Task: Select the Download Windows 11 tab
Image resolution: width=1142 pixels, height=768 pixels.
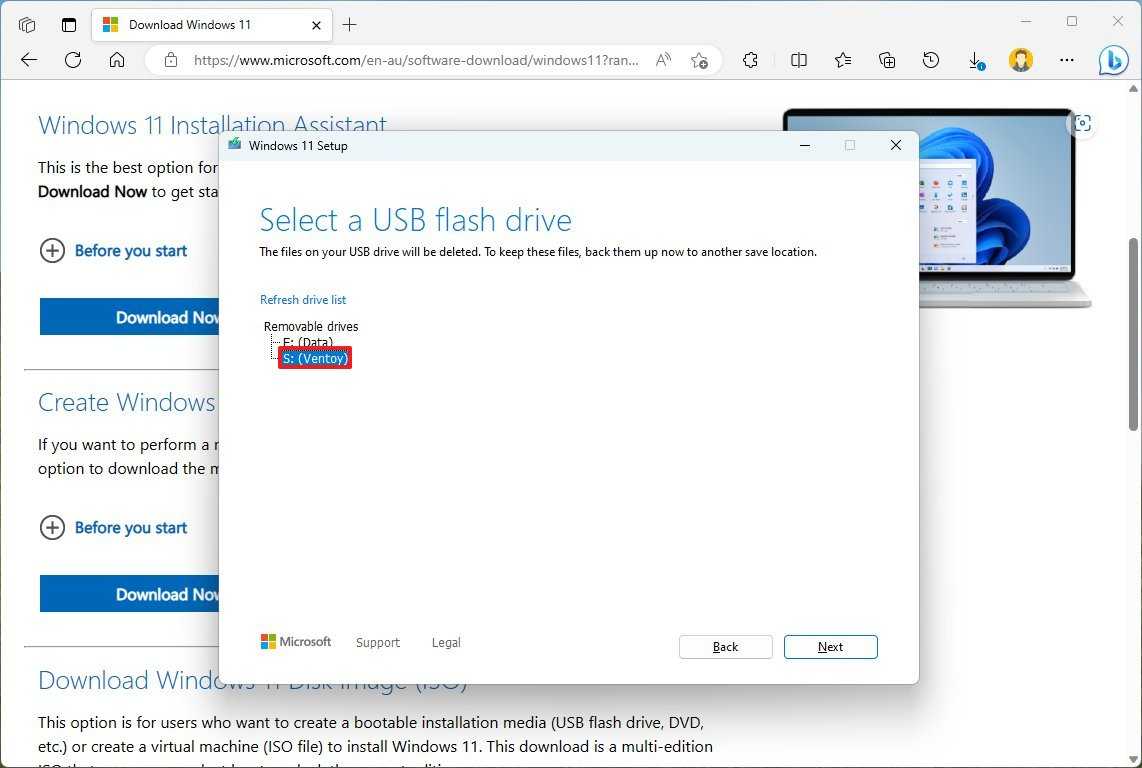Action: point(212,25)
